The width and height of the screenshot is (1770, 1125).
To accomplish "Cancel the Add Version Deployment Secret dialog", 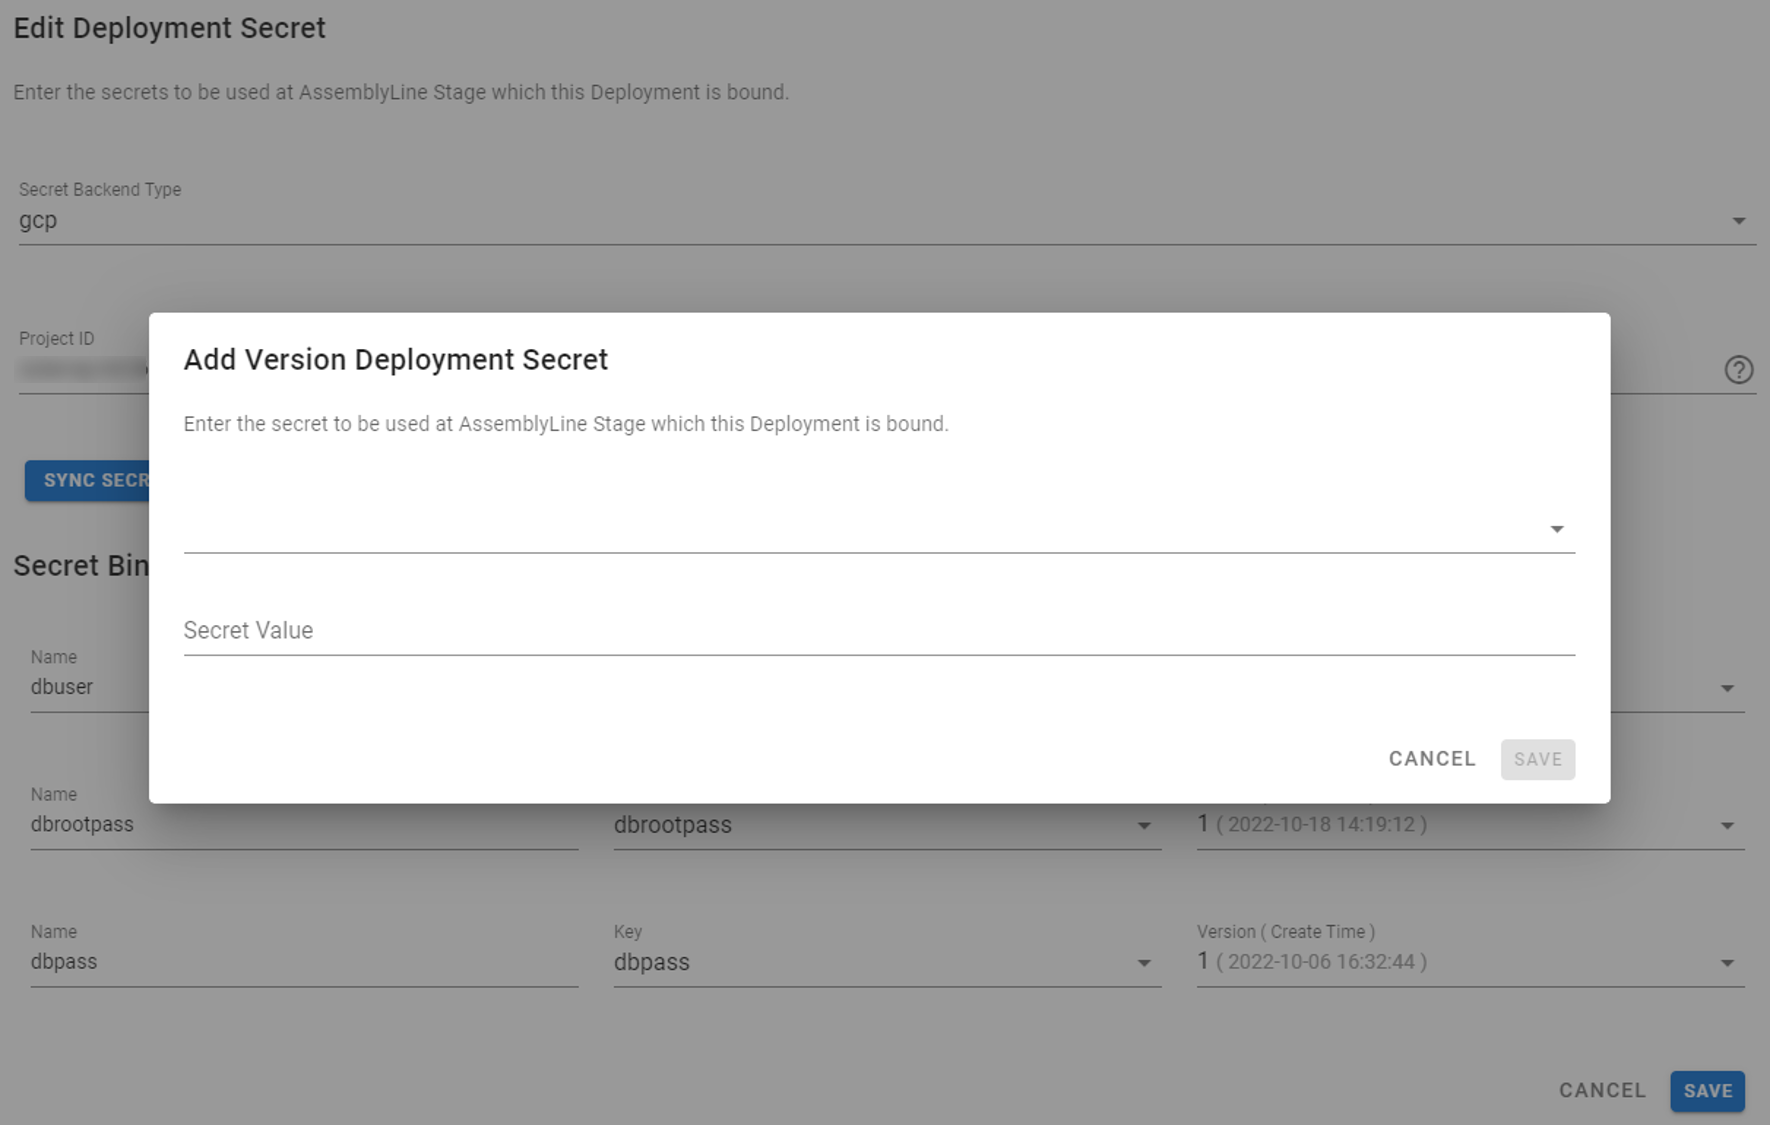I will coord(1431,759).
